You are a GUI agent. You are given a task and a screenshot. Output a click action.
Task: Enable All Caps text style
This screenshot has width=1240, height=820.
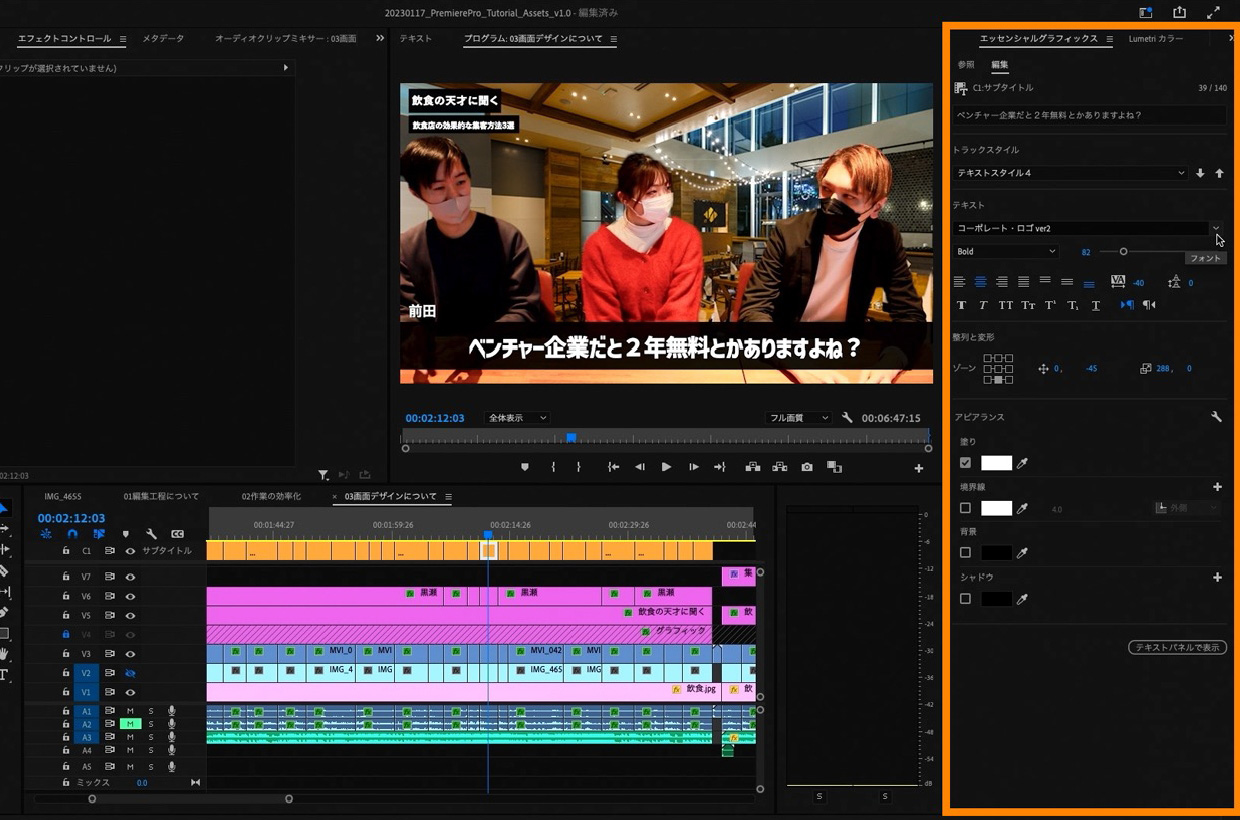(1005, 305)
